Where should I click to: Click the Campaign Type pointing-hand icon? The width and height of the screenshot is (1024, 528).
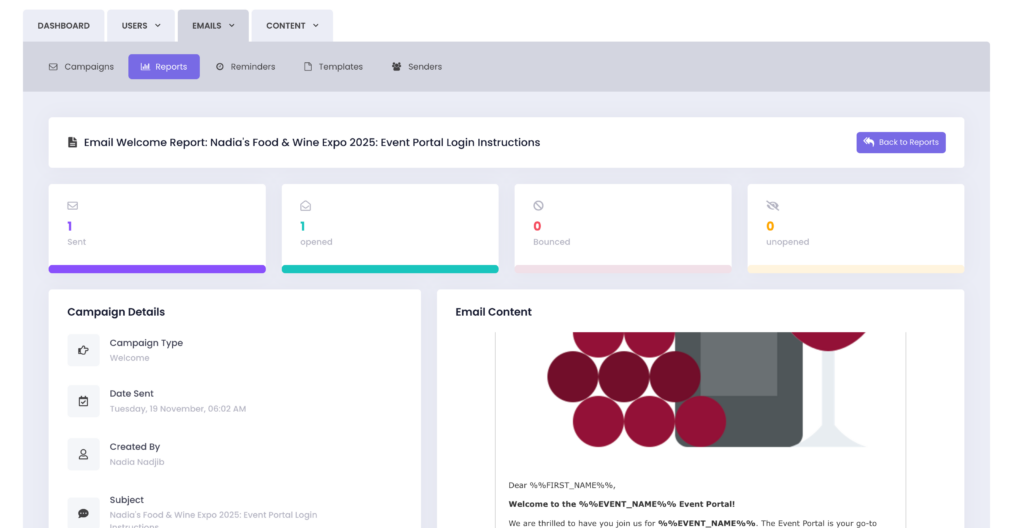click(x=84, y=350)
